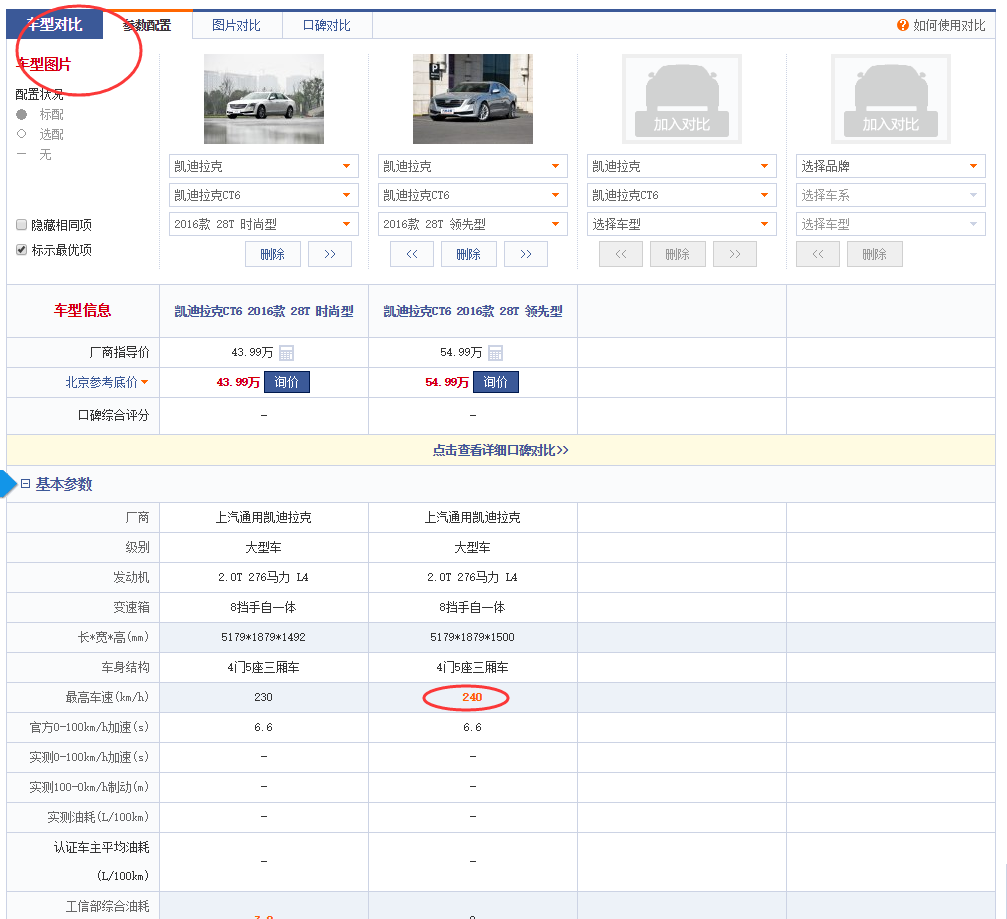Viewport: 1007px width, 919px height.
Task: Switch to the 口碑对比 tab
Action: pyautogui.click(x=326, y=25)
